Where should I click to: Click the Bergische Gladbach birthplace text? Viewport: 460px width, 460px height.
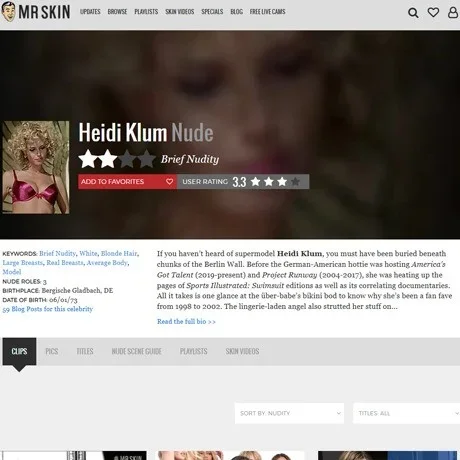pyautogui.click(x=77, y=290)
